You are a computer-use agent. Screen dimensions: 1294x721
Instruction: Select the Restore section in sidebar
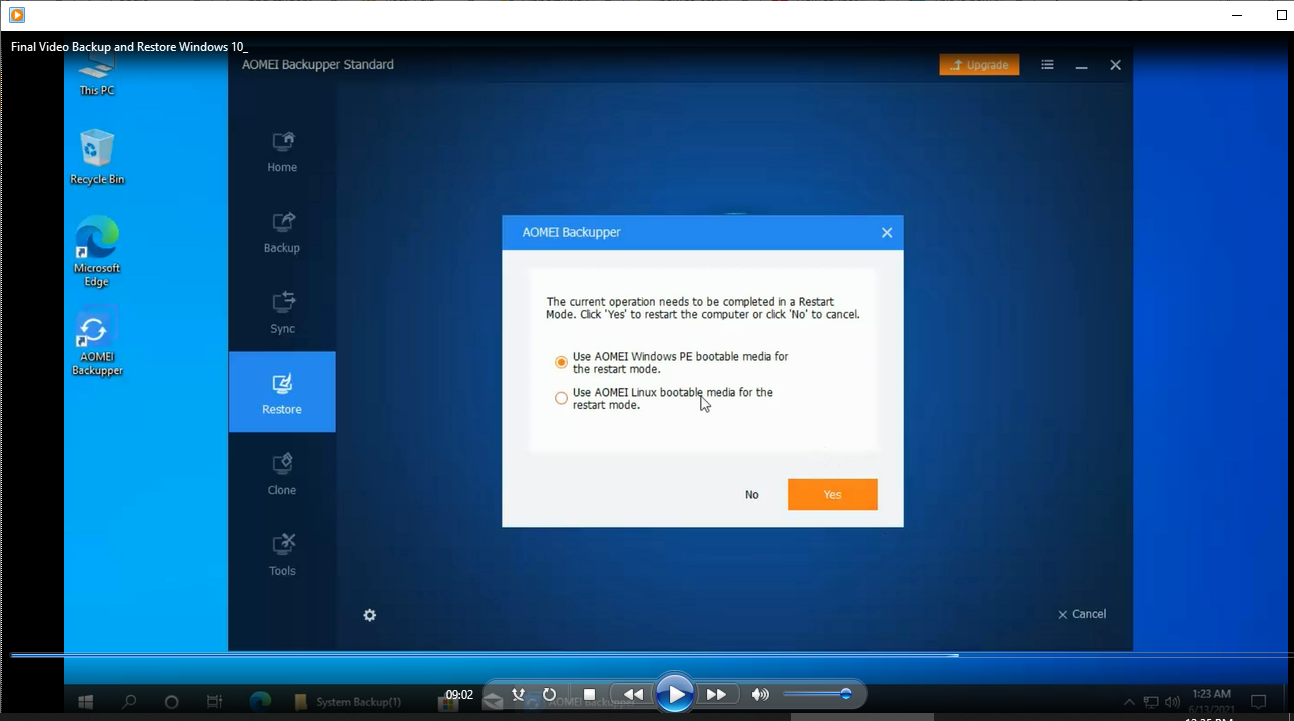tap(282, 392)
